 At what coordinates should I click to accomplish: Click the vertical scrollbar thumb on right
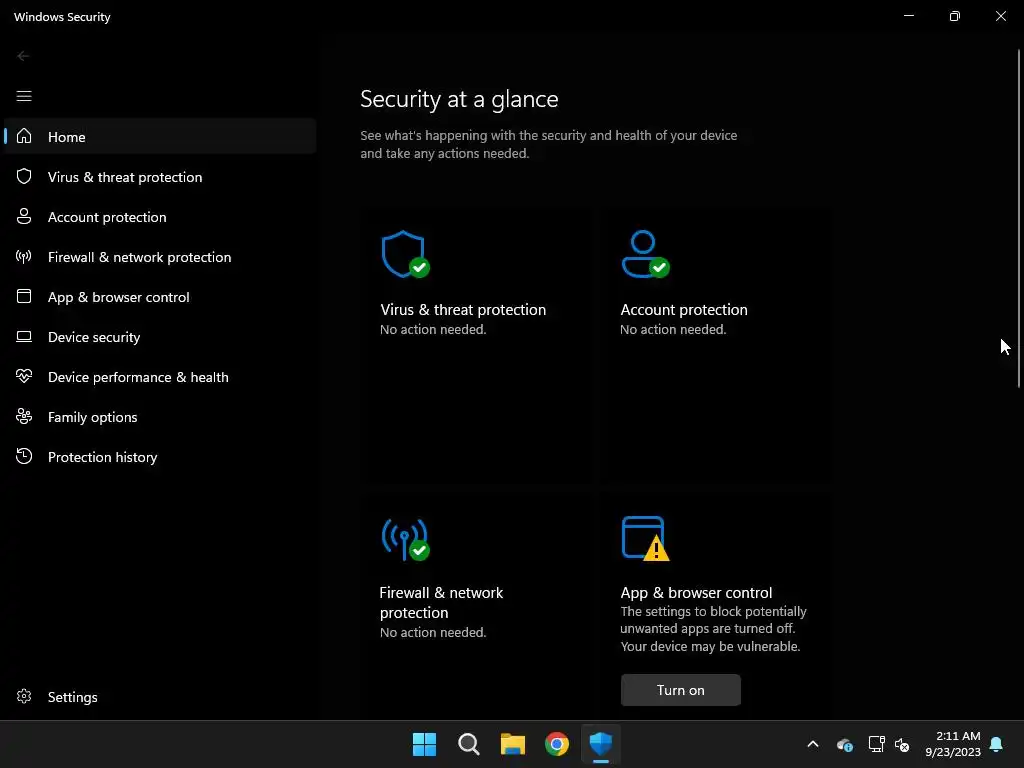click(1019, 219)
